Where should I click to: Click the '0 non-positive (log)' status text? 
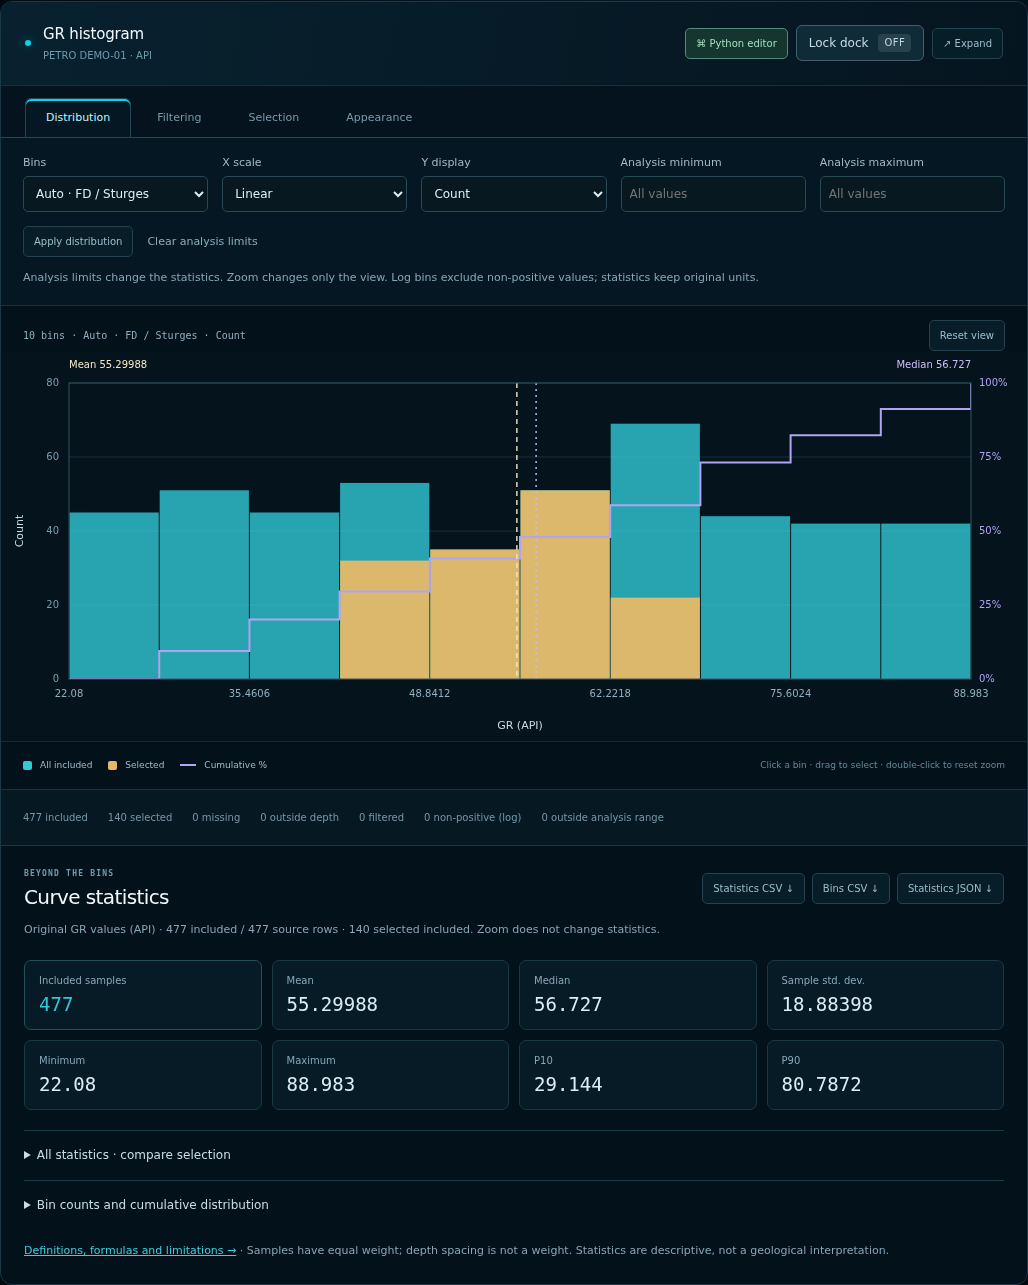coord(473,818)
